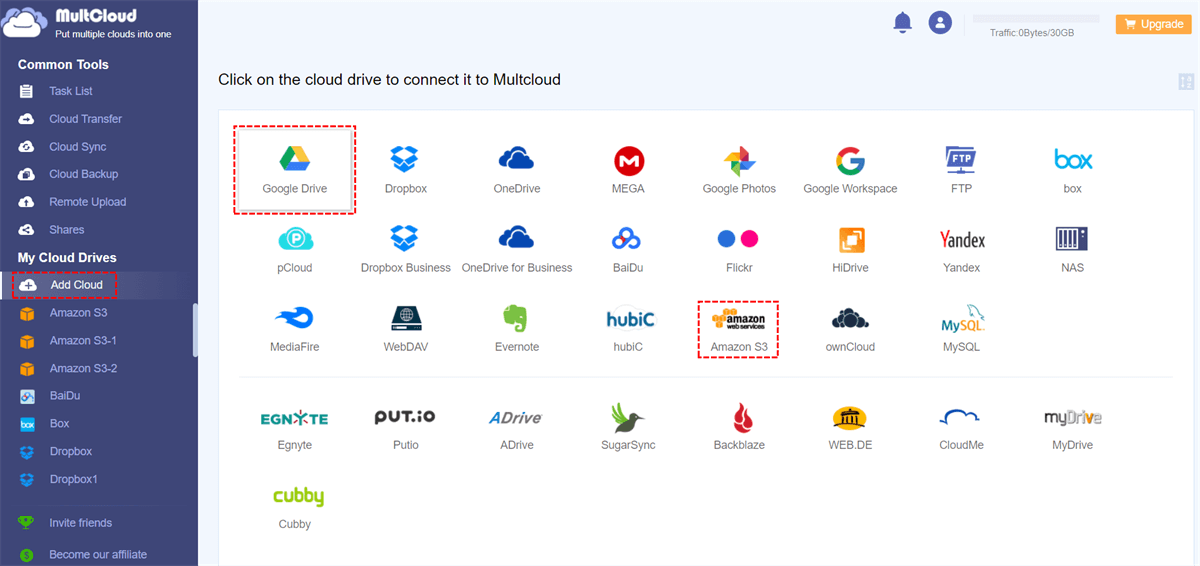
Task: Connect pCloud storage
Action: coord(294,249)
